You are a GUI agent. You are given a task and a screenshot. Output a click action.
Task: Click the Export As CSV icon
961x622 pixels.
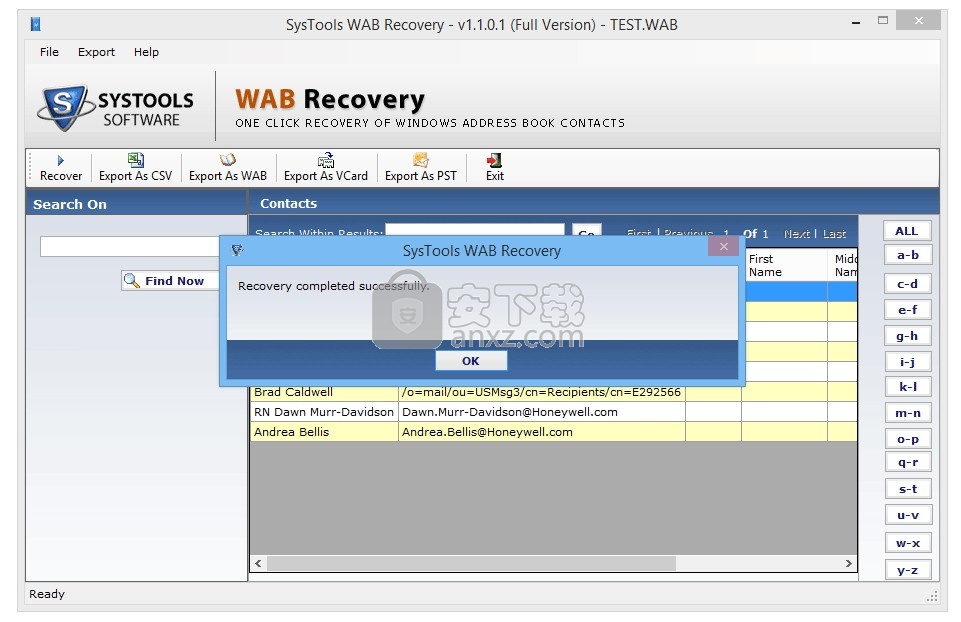pyautogui.click(x=135, y=160)
